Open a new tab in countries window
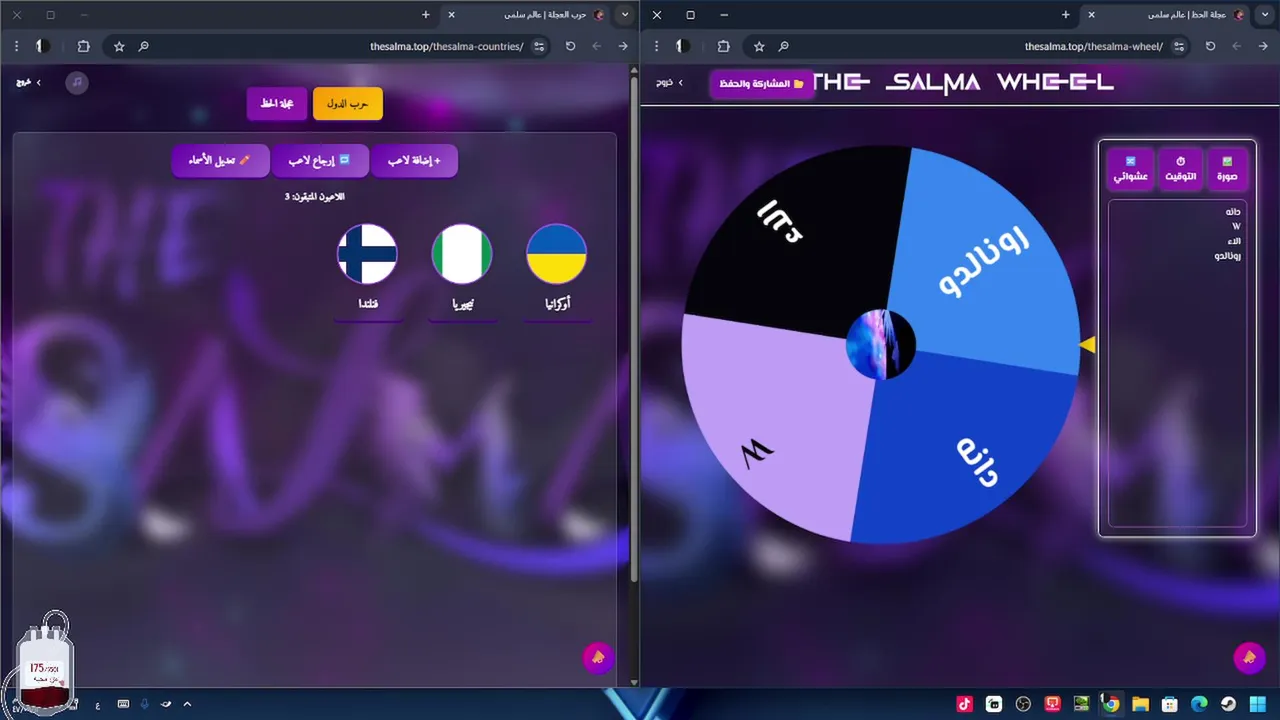The height and width of the screenshot is (720, 1280). [426, 15]
